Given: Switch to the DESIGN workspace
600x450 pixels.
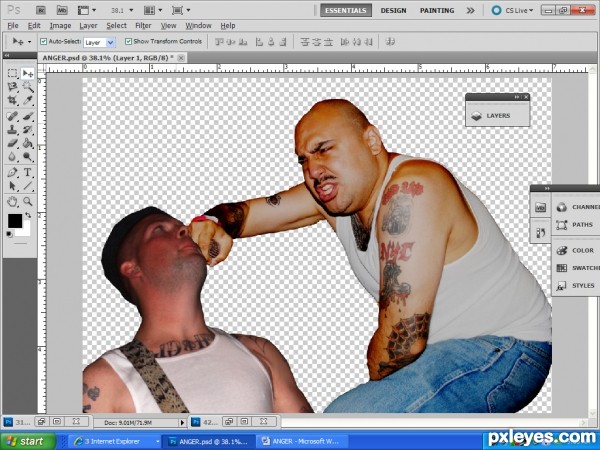Looking at the screenshot, I should 393,11.
